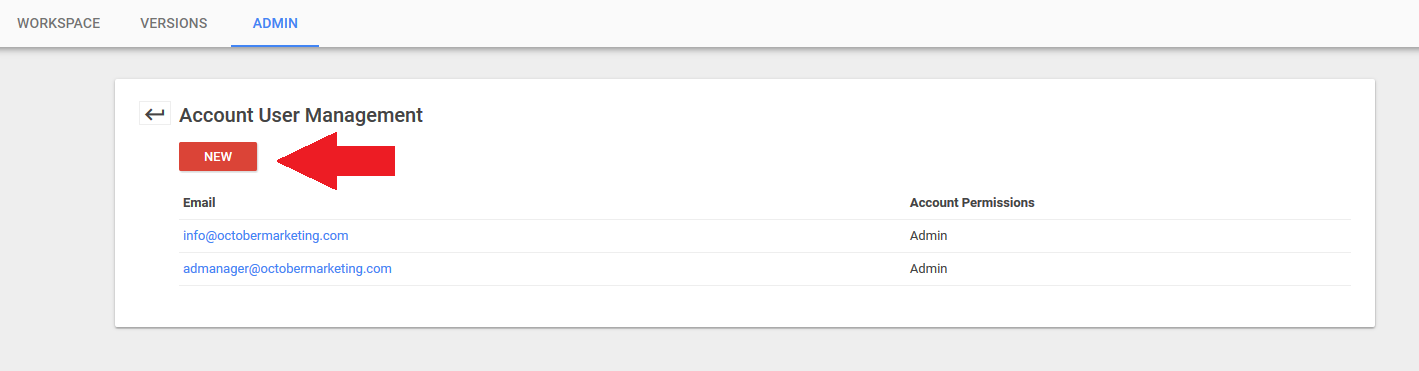This screenshot has height=371, width=1419.
Task: Go back using the return arrow icon
Action: pos(154,114)
